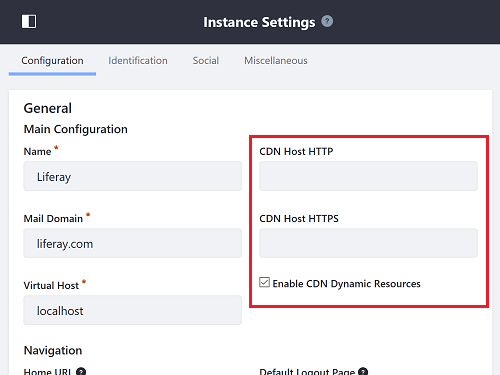
Task: Click the General section heading
Action: coord(48,108)
